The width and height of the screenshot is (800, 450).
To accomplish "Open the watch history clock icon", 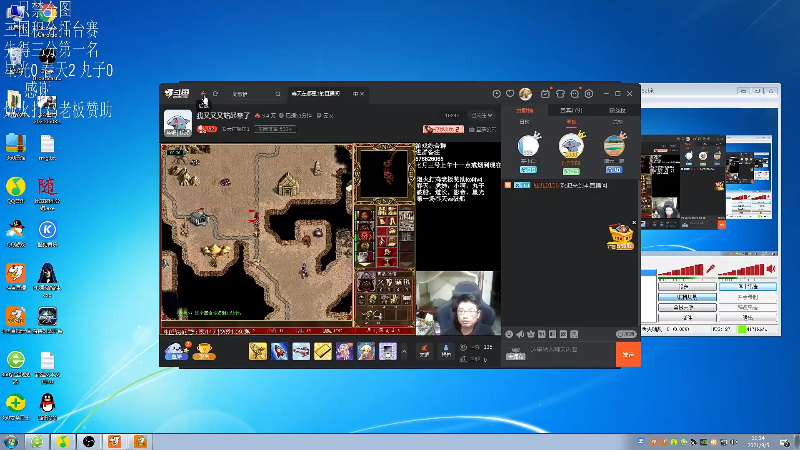I will [496, 94].
